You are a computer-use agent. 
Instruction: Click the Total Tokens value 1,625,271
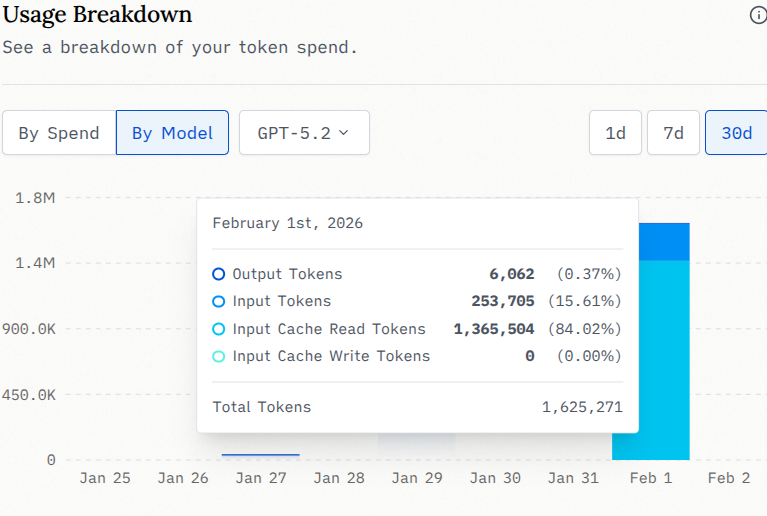pos(582,407)
